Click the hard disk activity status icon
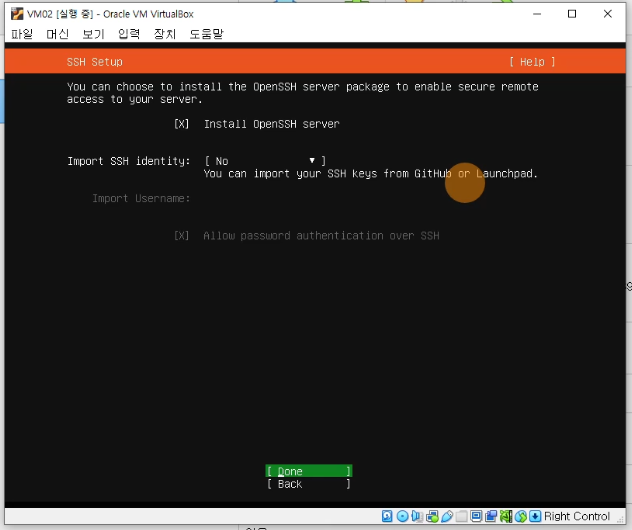 387,516
